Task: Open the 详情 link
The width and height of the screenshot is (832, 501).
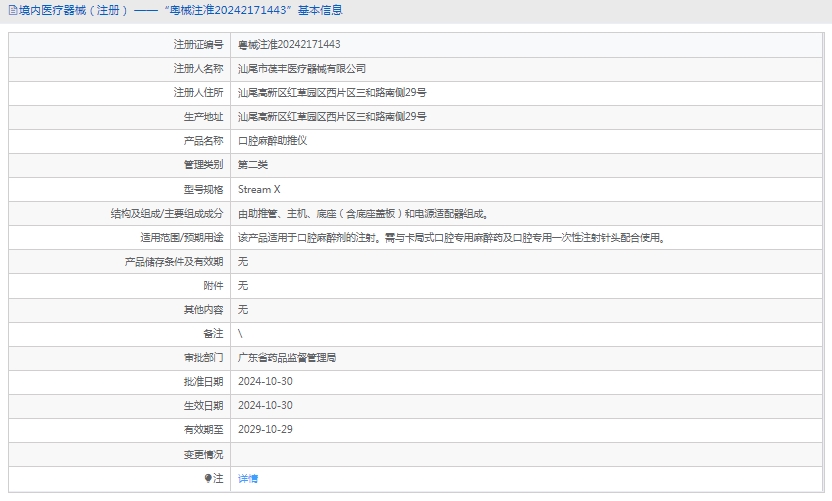Action: tap(248, 478)
